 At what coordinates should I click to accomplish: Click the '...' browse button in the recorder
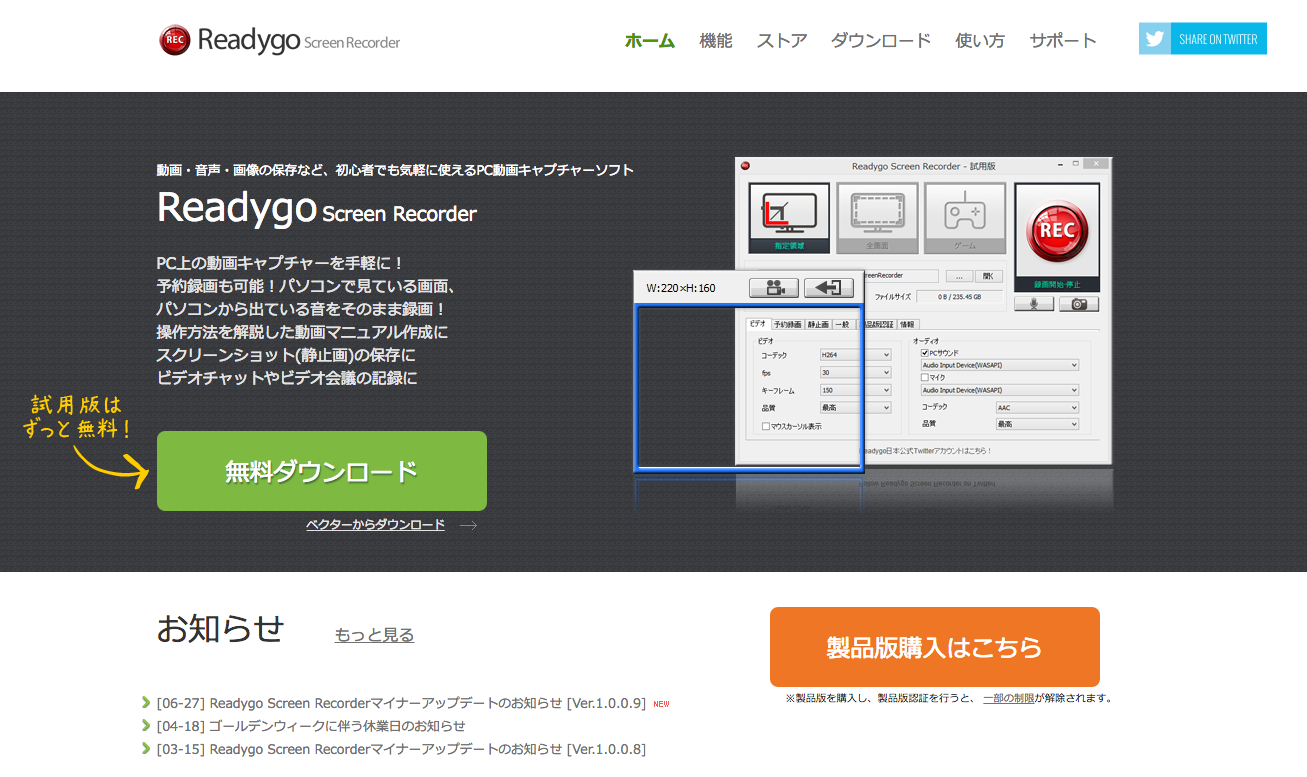958,276
